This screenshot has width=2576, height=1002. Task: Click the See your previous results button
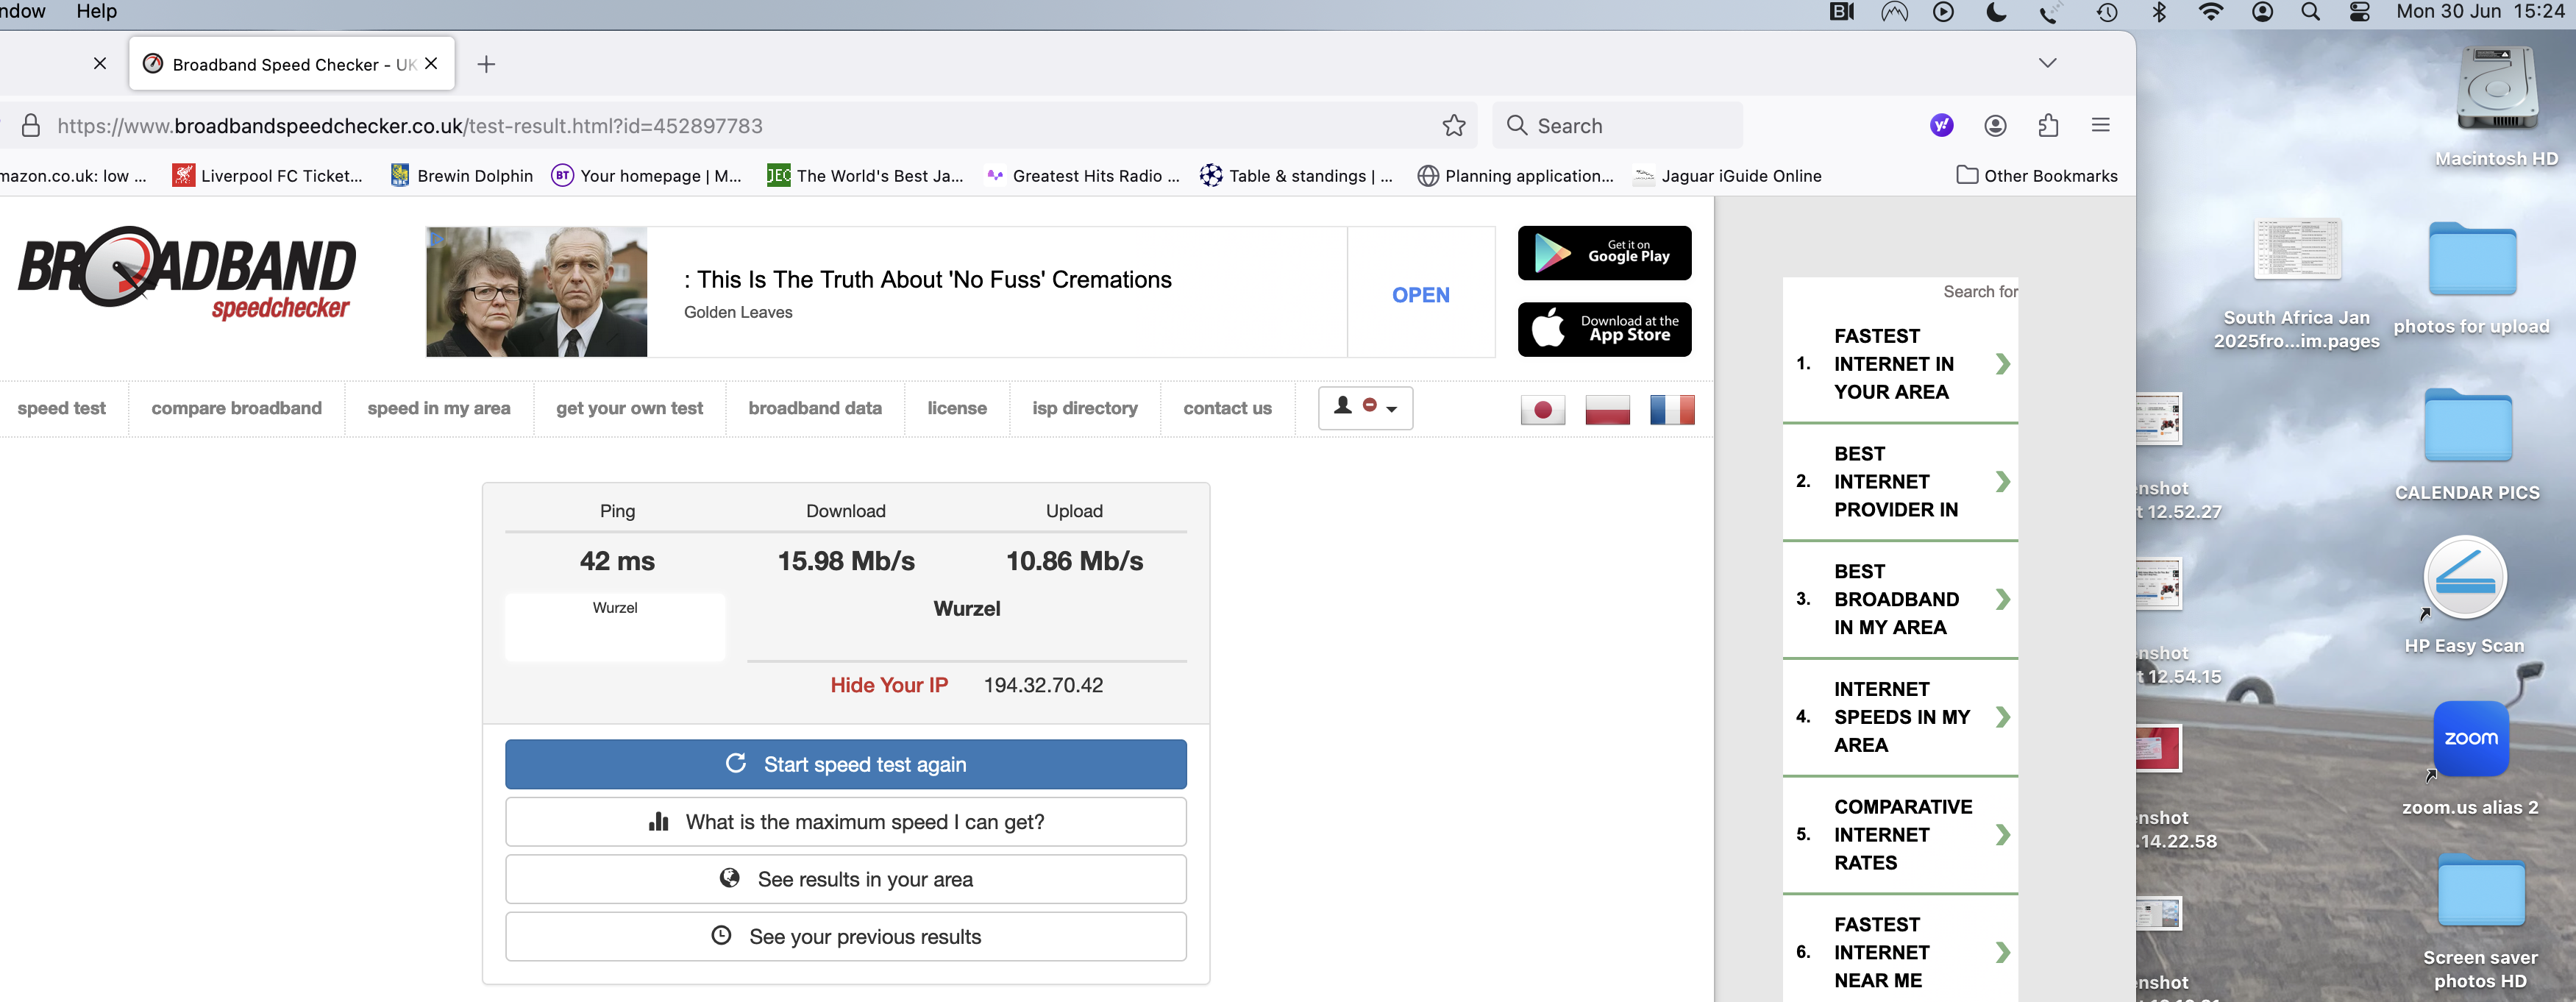pos(845,937)
